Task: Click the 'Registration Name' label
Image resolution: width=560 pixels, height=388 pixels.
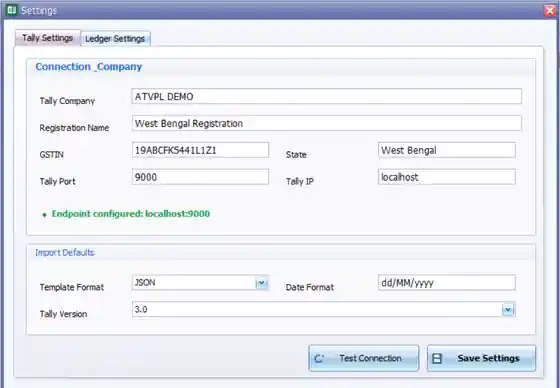Action: [x=74, y=128]
